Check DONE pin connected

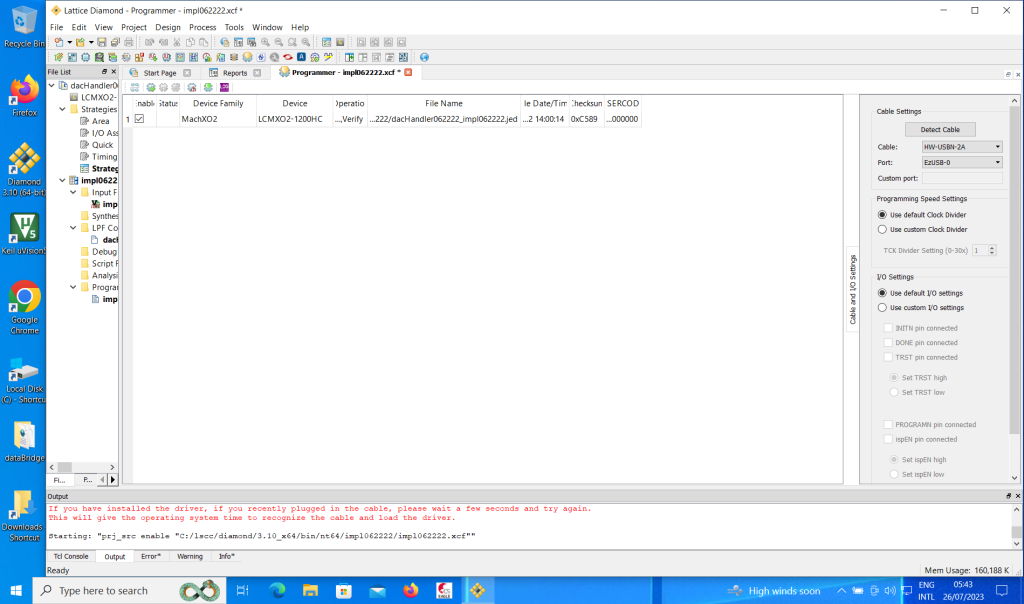(x=888, y=342)
